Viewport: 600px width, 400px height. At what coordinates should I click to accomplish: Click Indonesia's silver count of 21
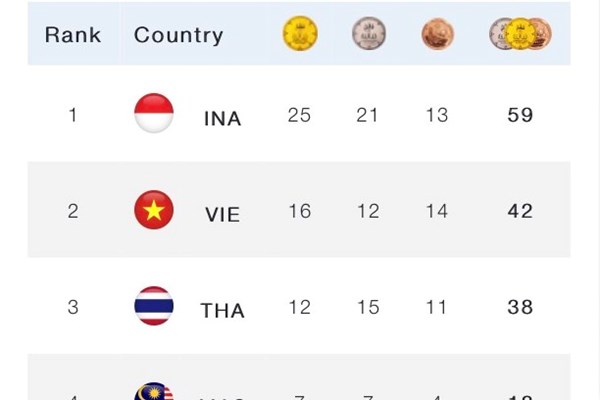pyautogui.click(x=368, y=115)
